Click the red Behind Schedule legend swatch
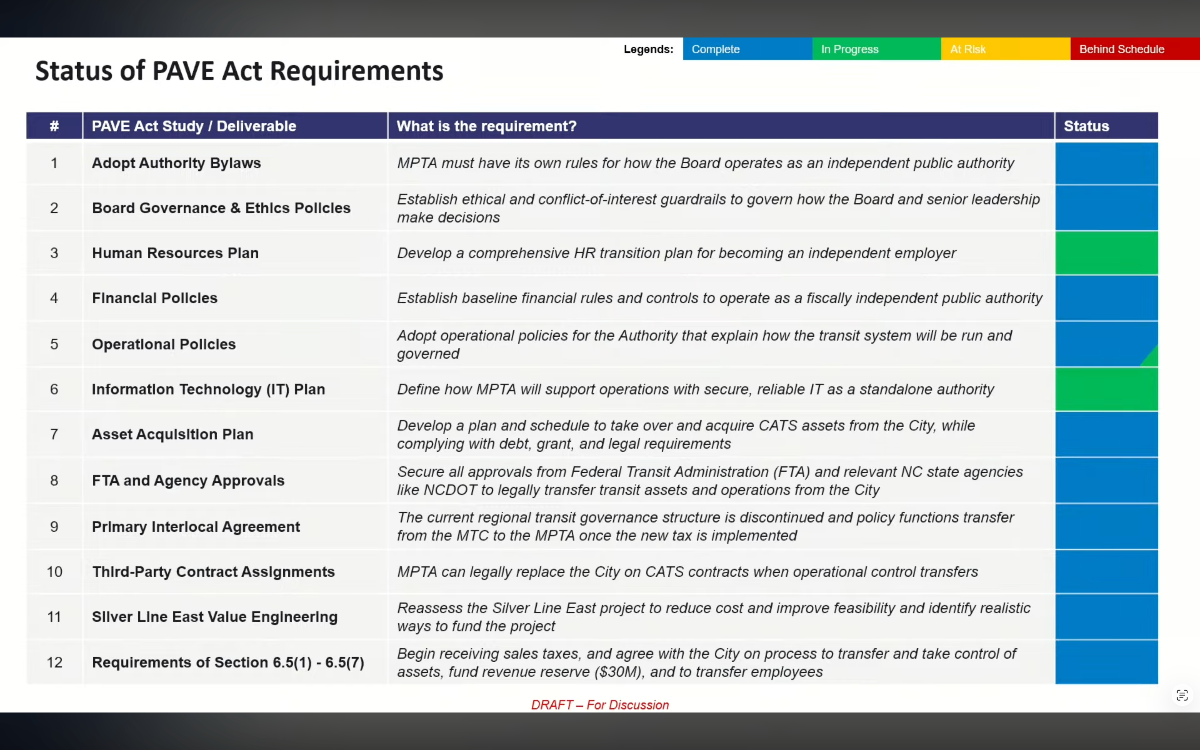Viewport: 1200px width, 750px height. tap(1135, 49)
